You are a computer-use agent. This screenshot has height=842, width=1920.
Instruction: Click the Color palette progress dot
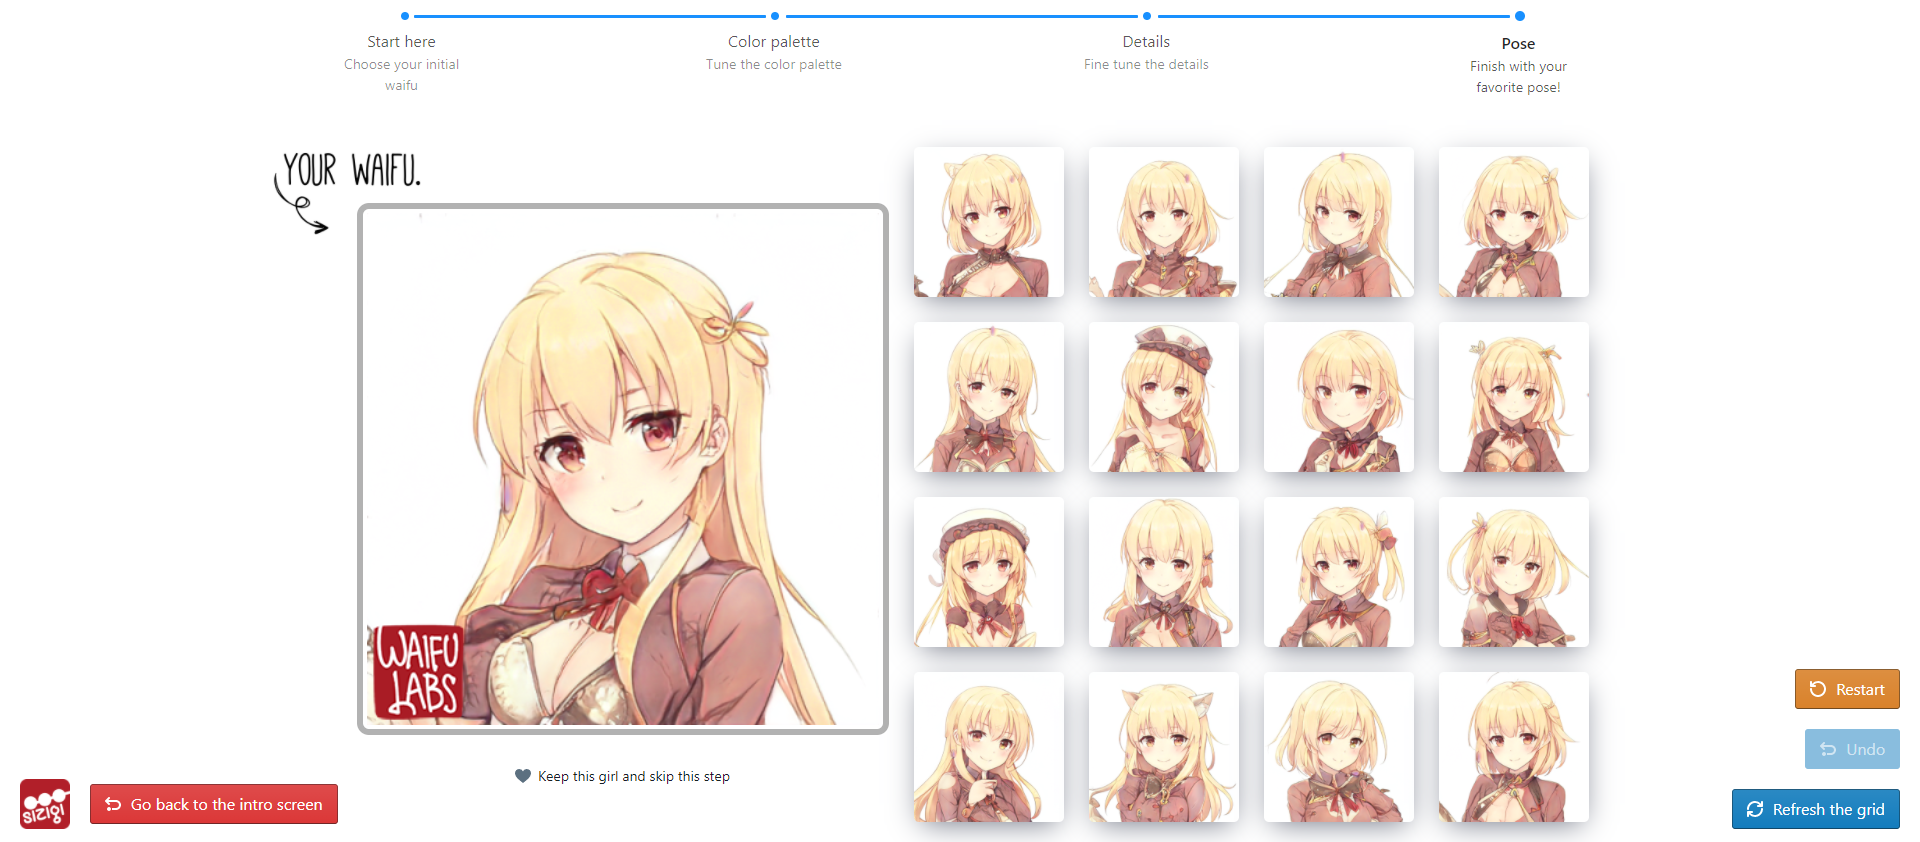pos(775,16)
